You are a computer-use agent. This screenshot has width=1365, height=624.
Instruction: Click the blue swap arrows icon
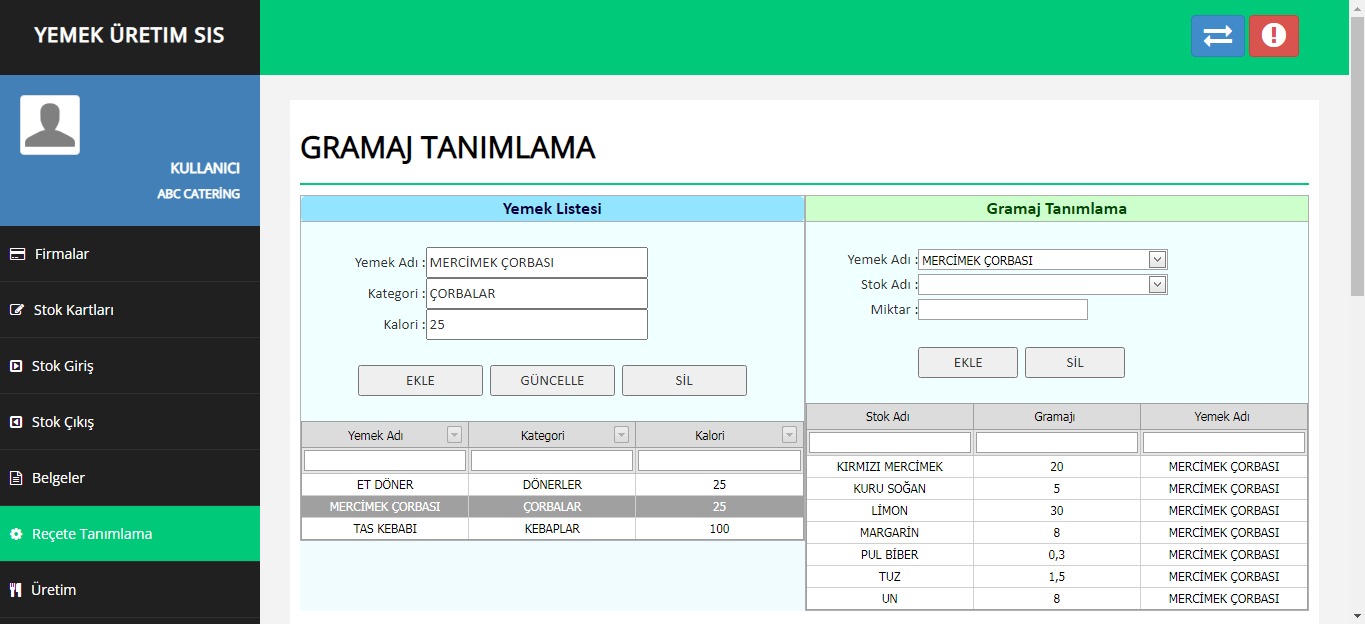tap(1217, 36)
